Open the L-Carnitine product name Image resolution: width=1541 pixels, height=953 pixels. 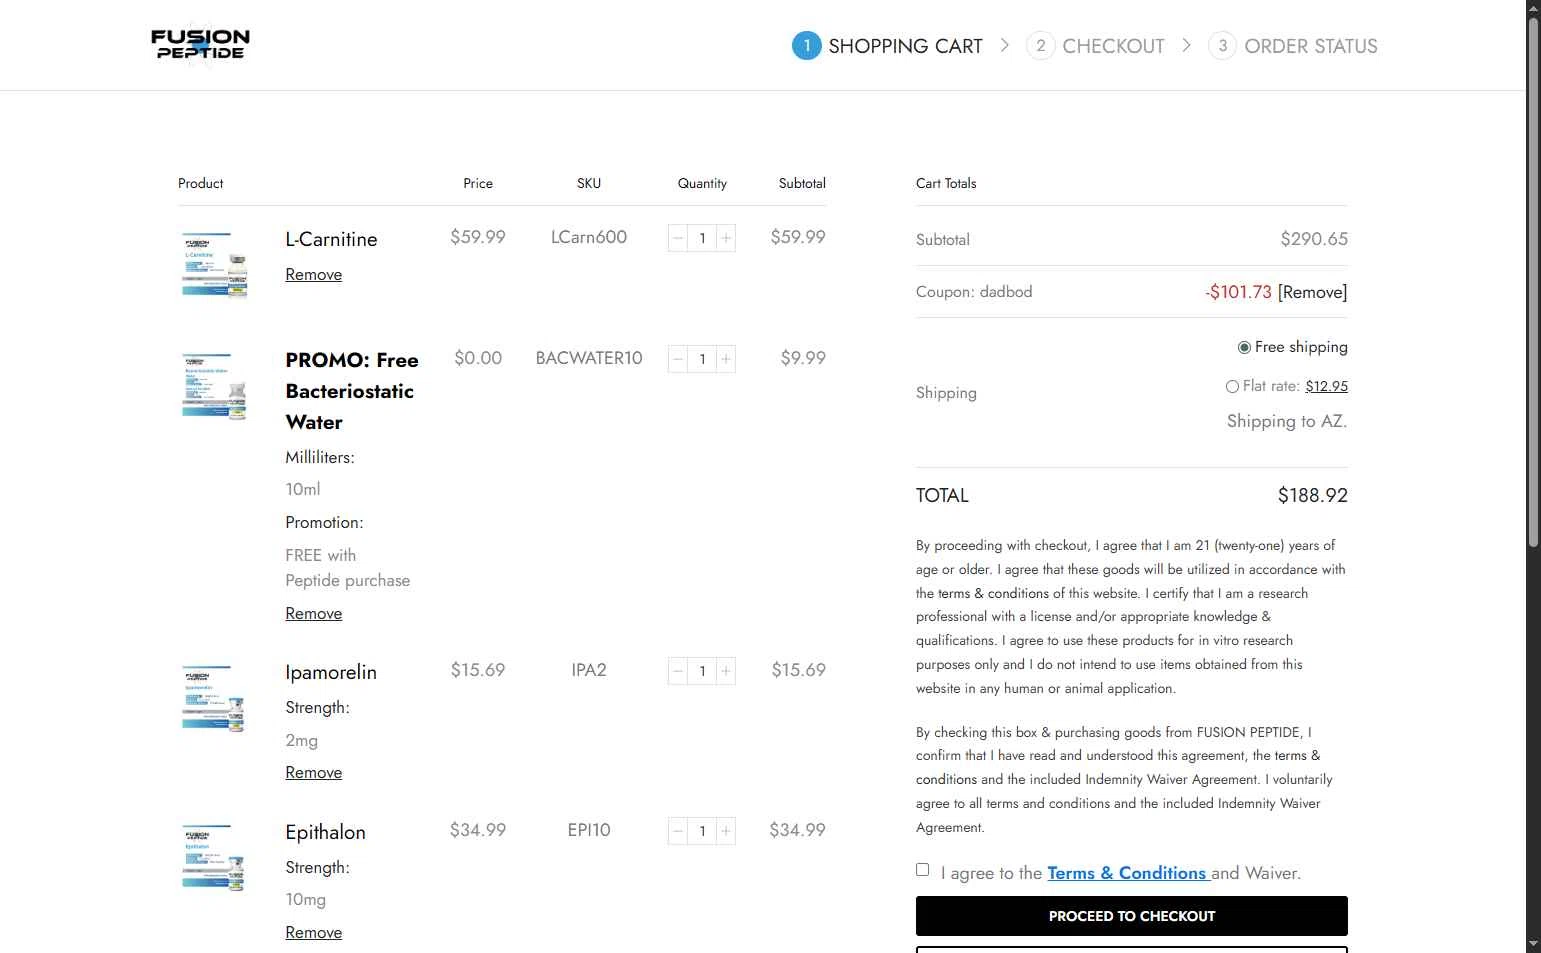tap(331, 239)
